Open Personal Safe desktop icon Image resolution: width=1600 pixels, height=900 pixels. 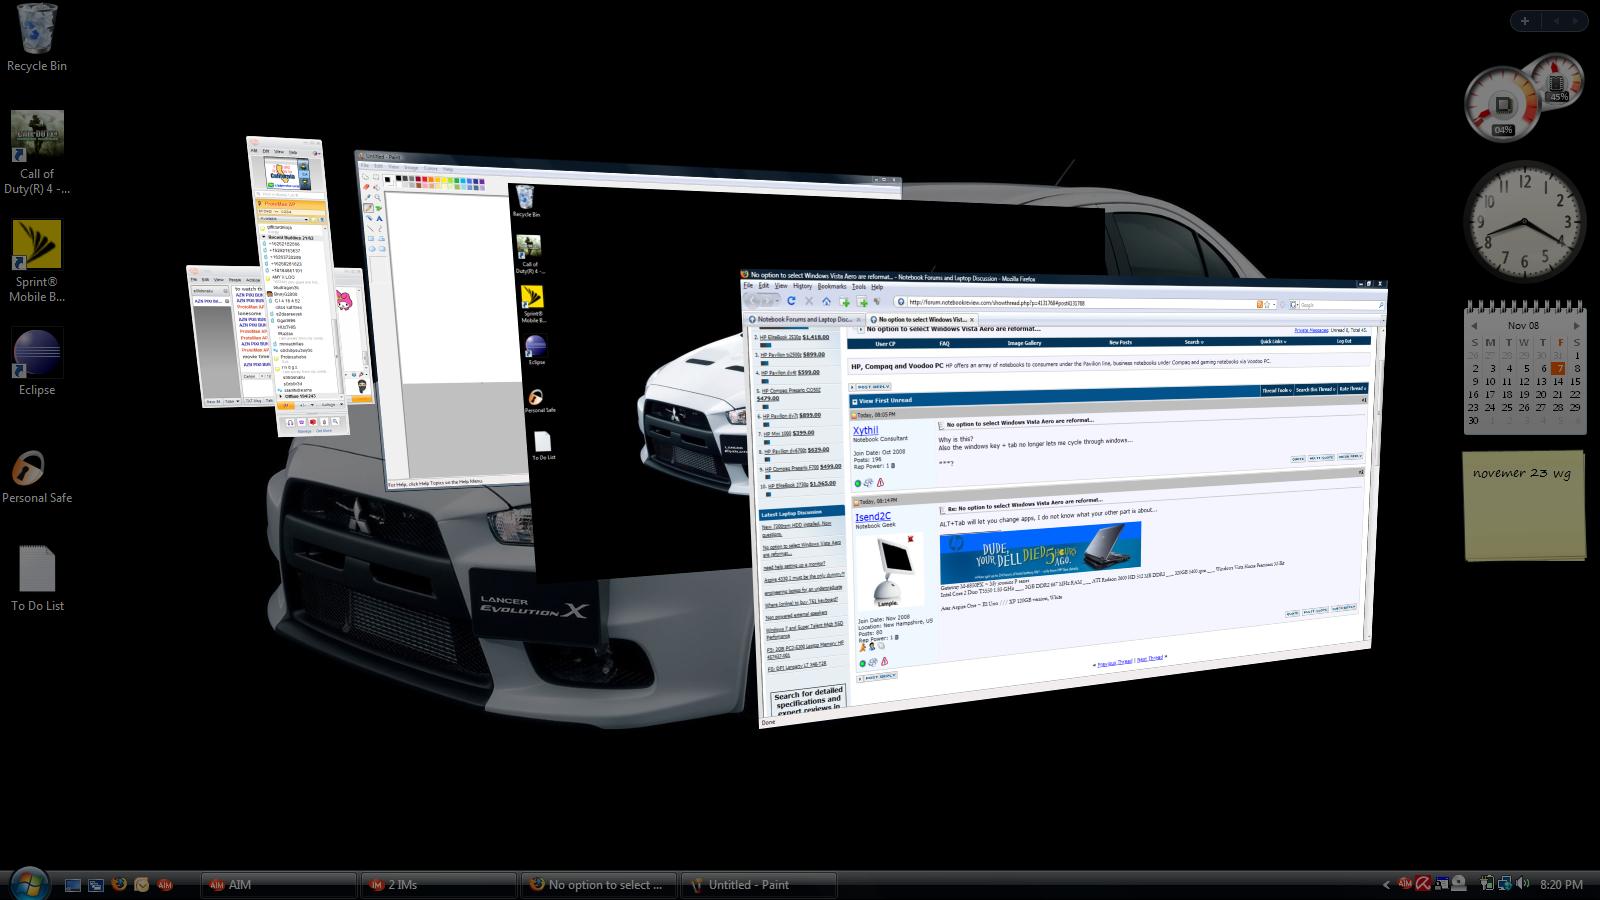[37, 476]
